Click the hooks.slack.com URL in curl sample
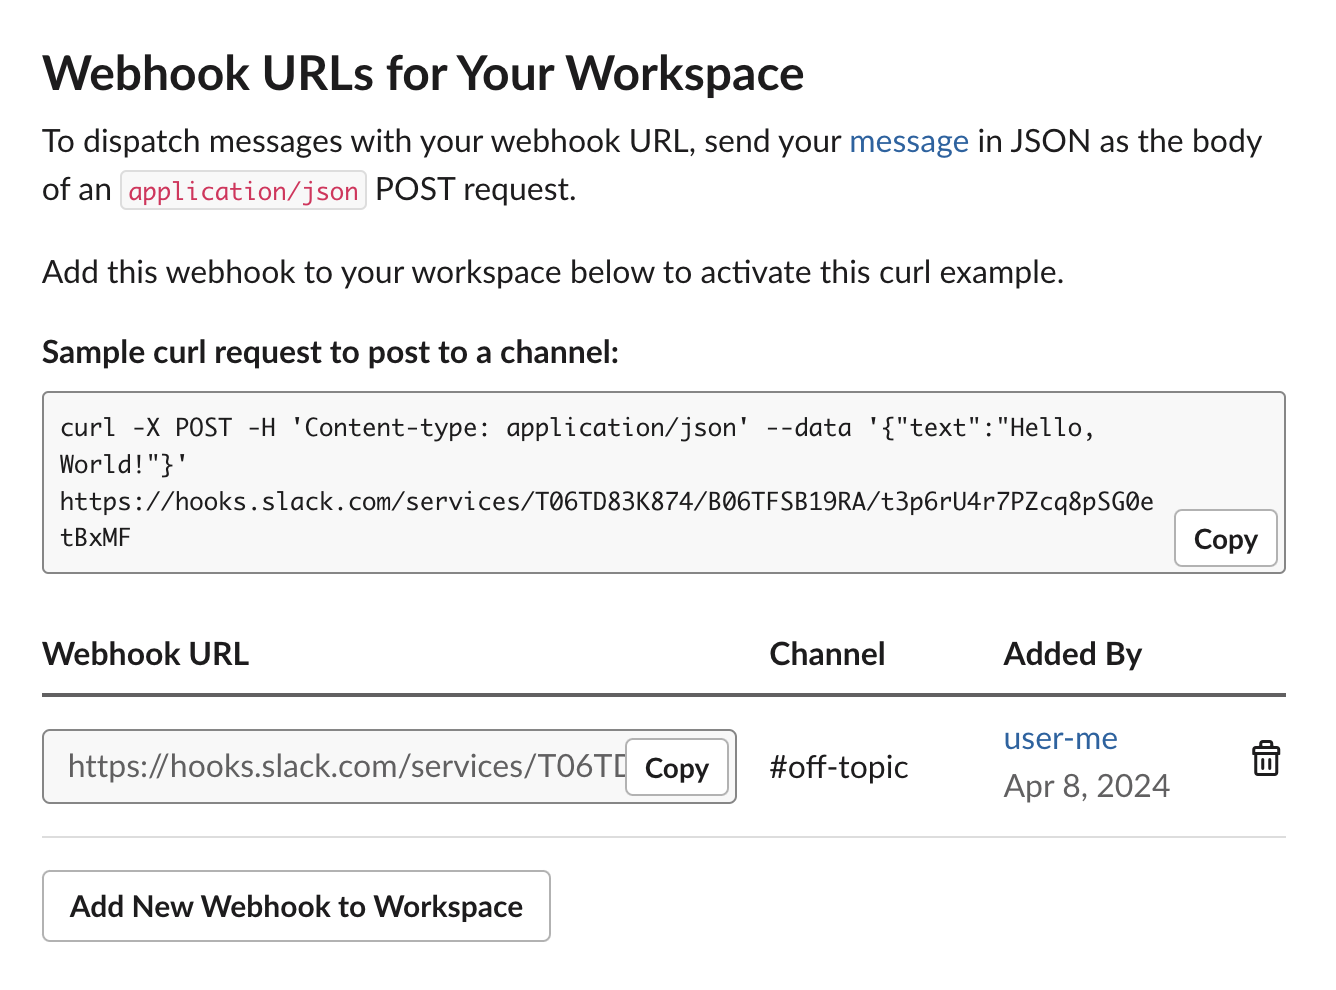This screenshot has height=990, width=1336. (x=606, y=502)
